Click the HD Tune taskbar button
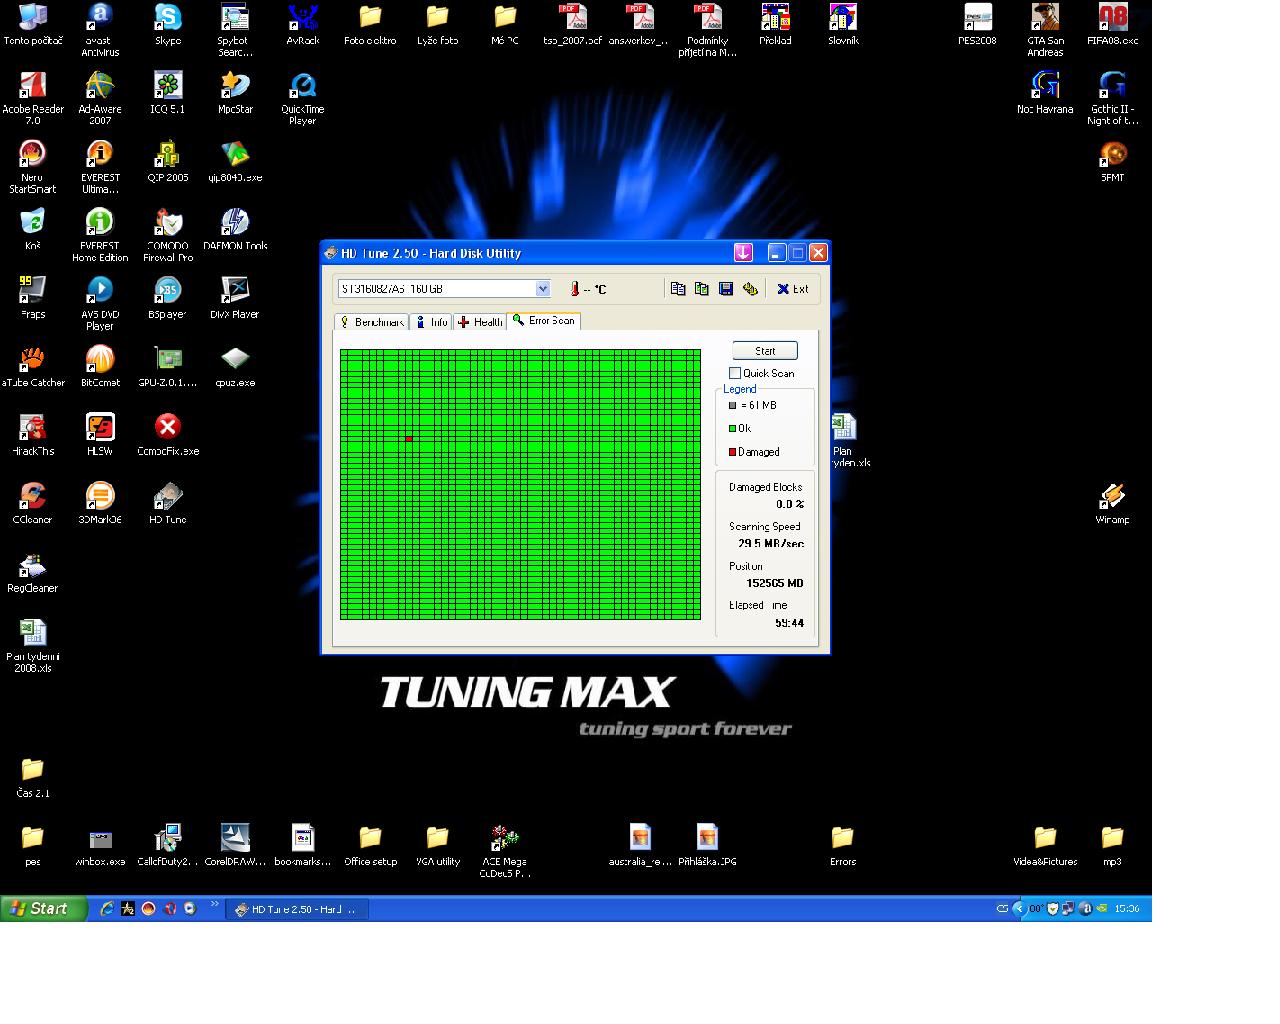 point(297,909)
